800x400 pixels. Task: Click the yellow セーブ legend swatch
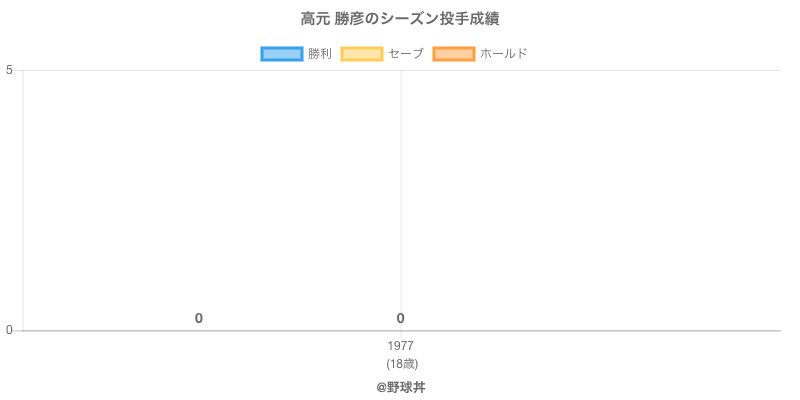tap(361, 54)
